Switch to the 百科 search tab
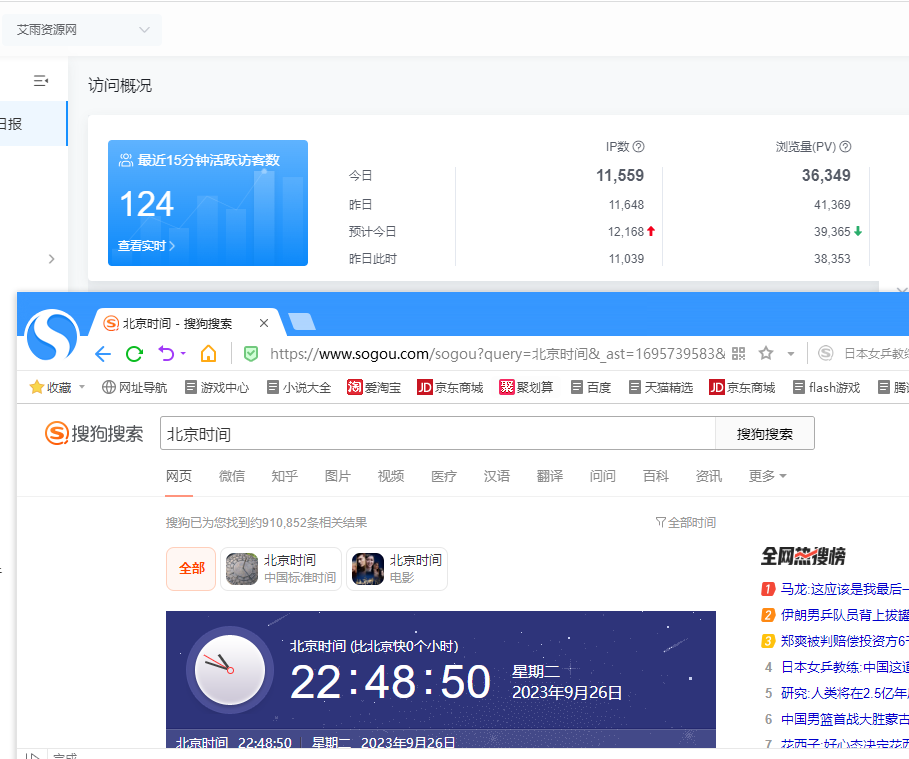Image resolution: width=909 pixels, height=759 pixels. pos(656,476)
